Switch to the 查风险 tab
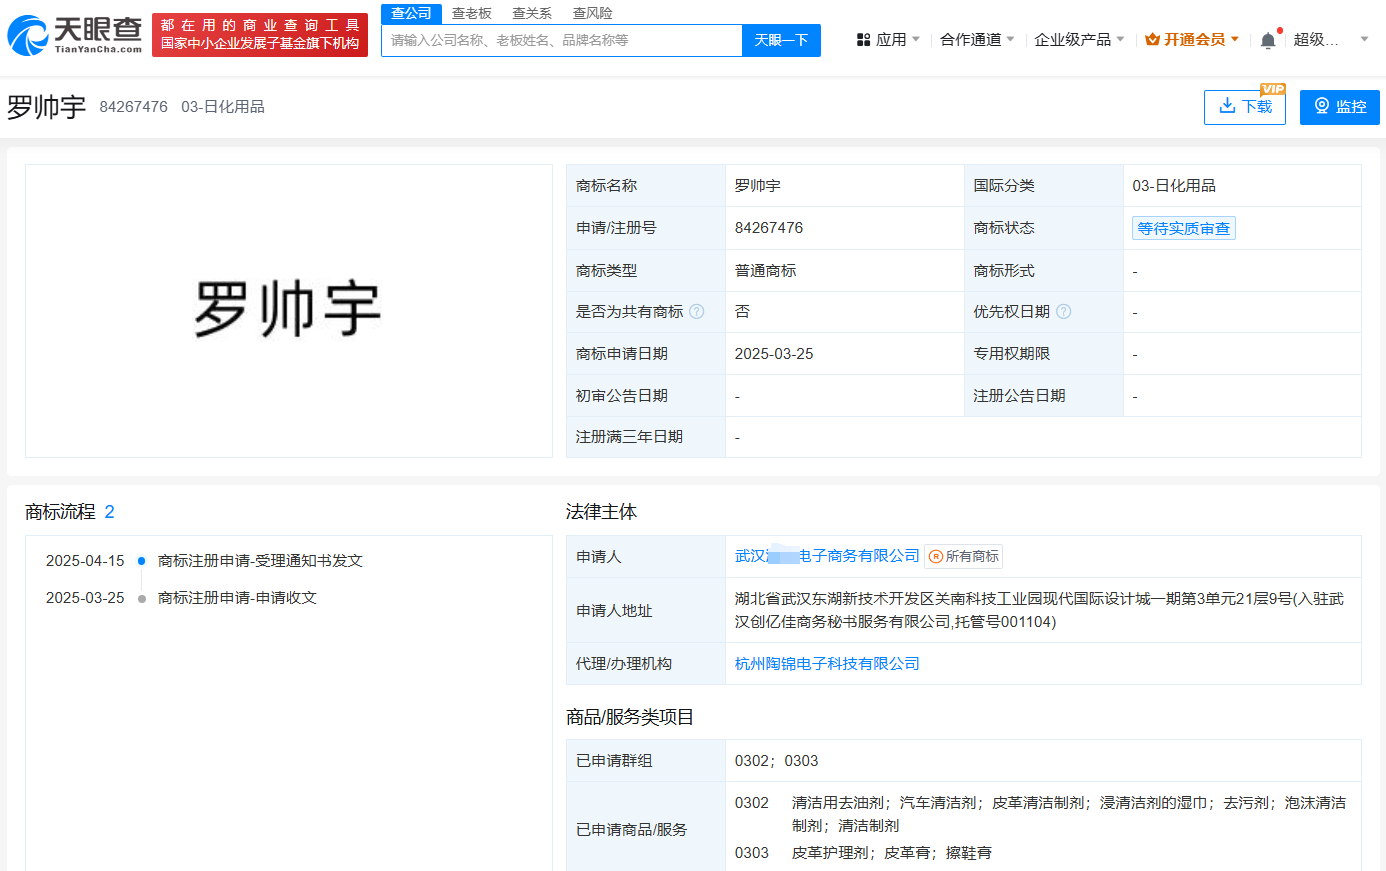 tap(592, 13)
